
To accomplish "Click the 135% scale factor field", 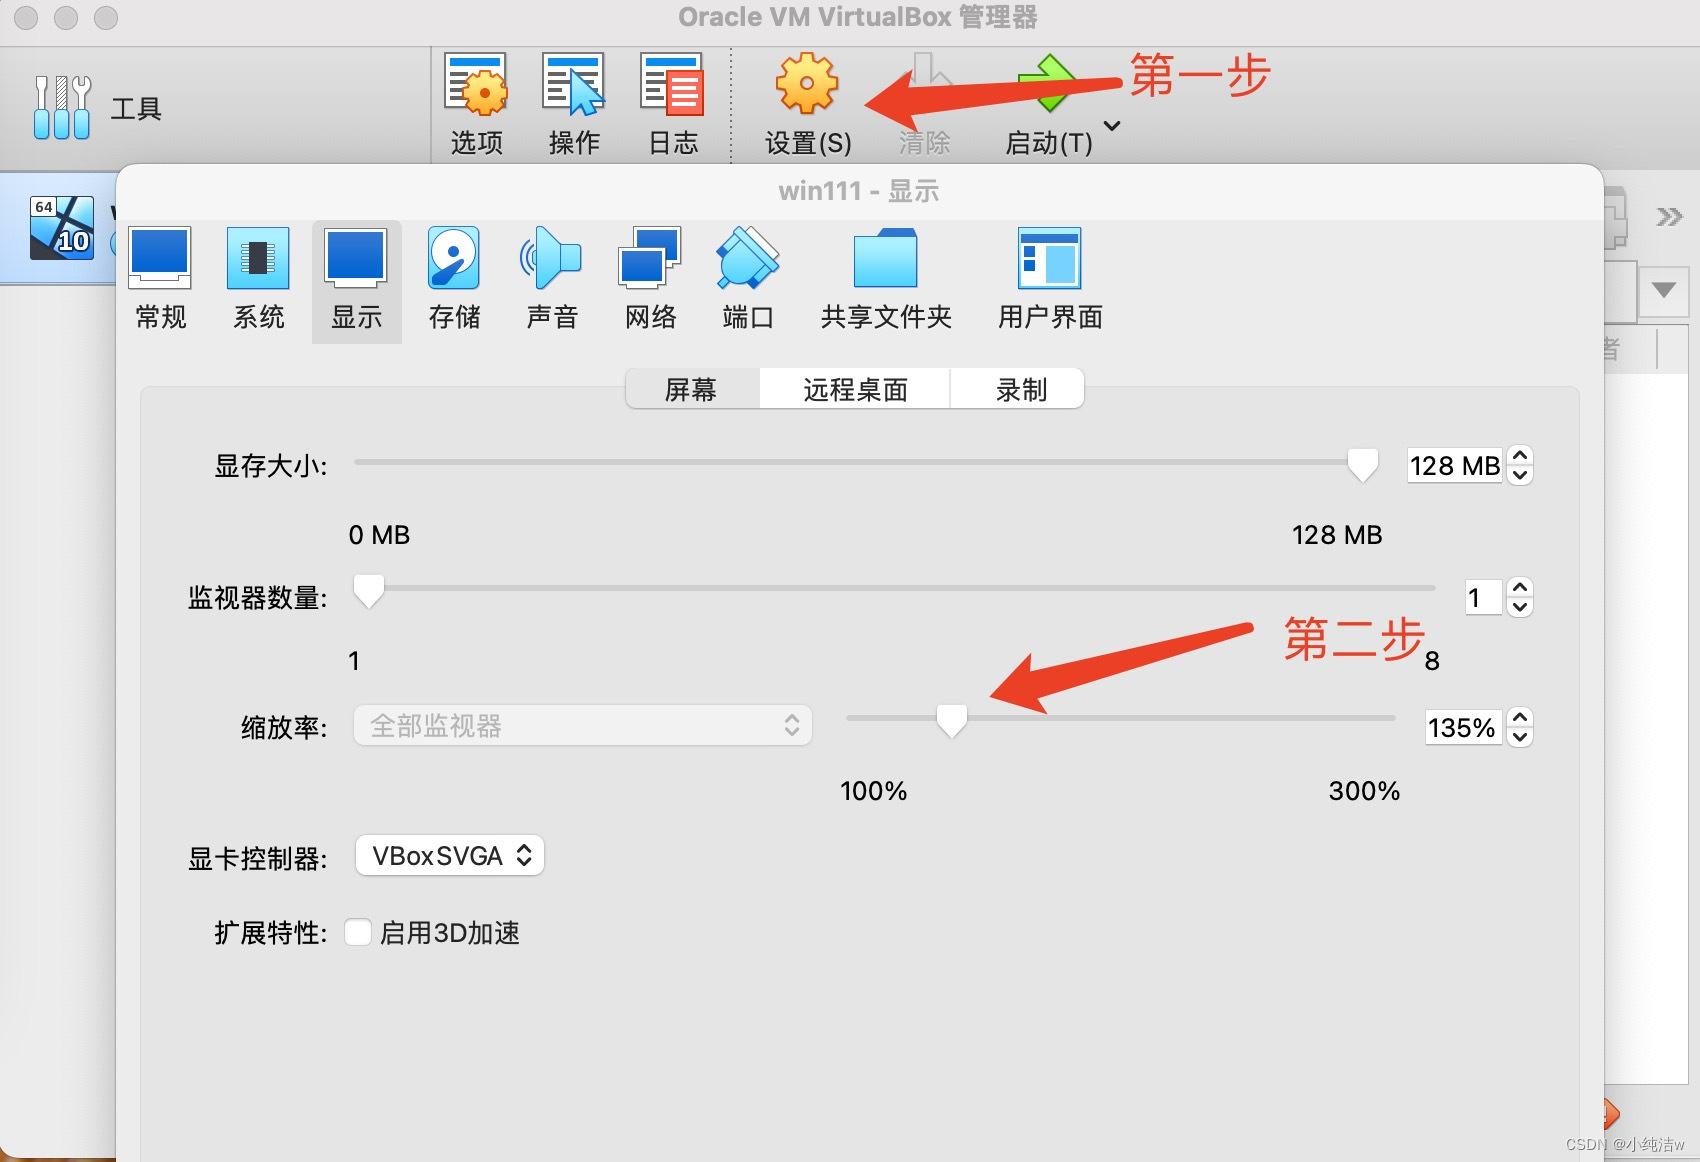I will pyautogui.click(x=1464, y=727).
